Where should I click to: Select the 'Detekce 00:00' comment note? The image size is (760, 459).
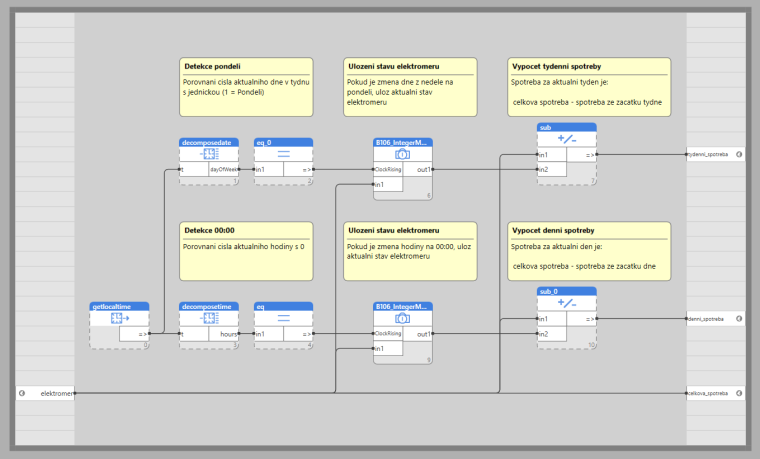(x=246, y=251)
